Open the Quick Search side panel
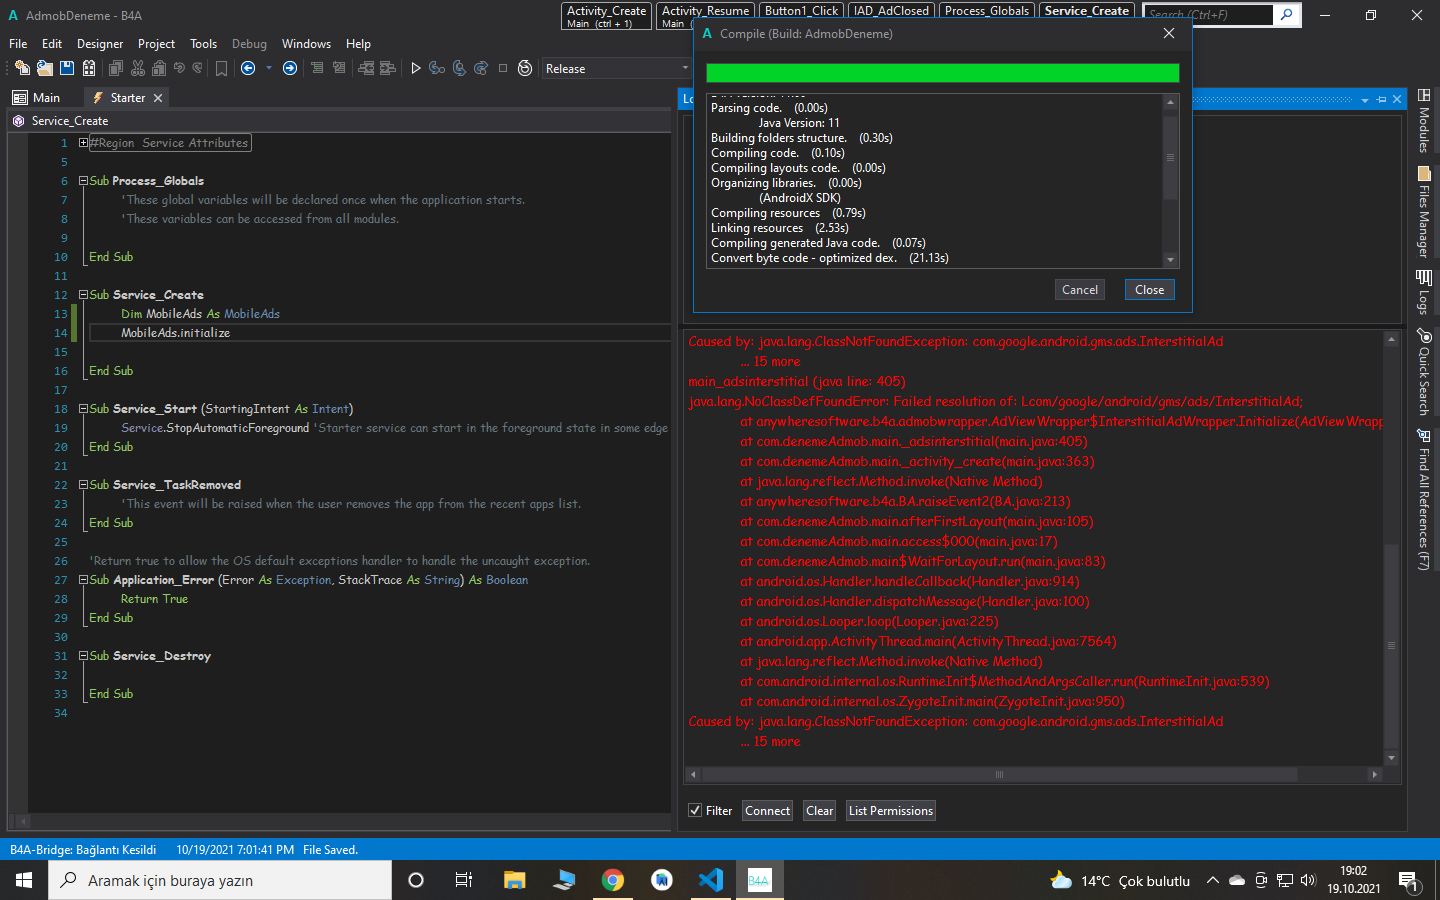 pyautogui.click(x=1423, y=372)
